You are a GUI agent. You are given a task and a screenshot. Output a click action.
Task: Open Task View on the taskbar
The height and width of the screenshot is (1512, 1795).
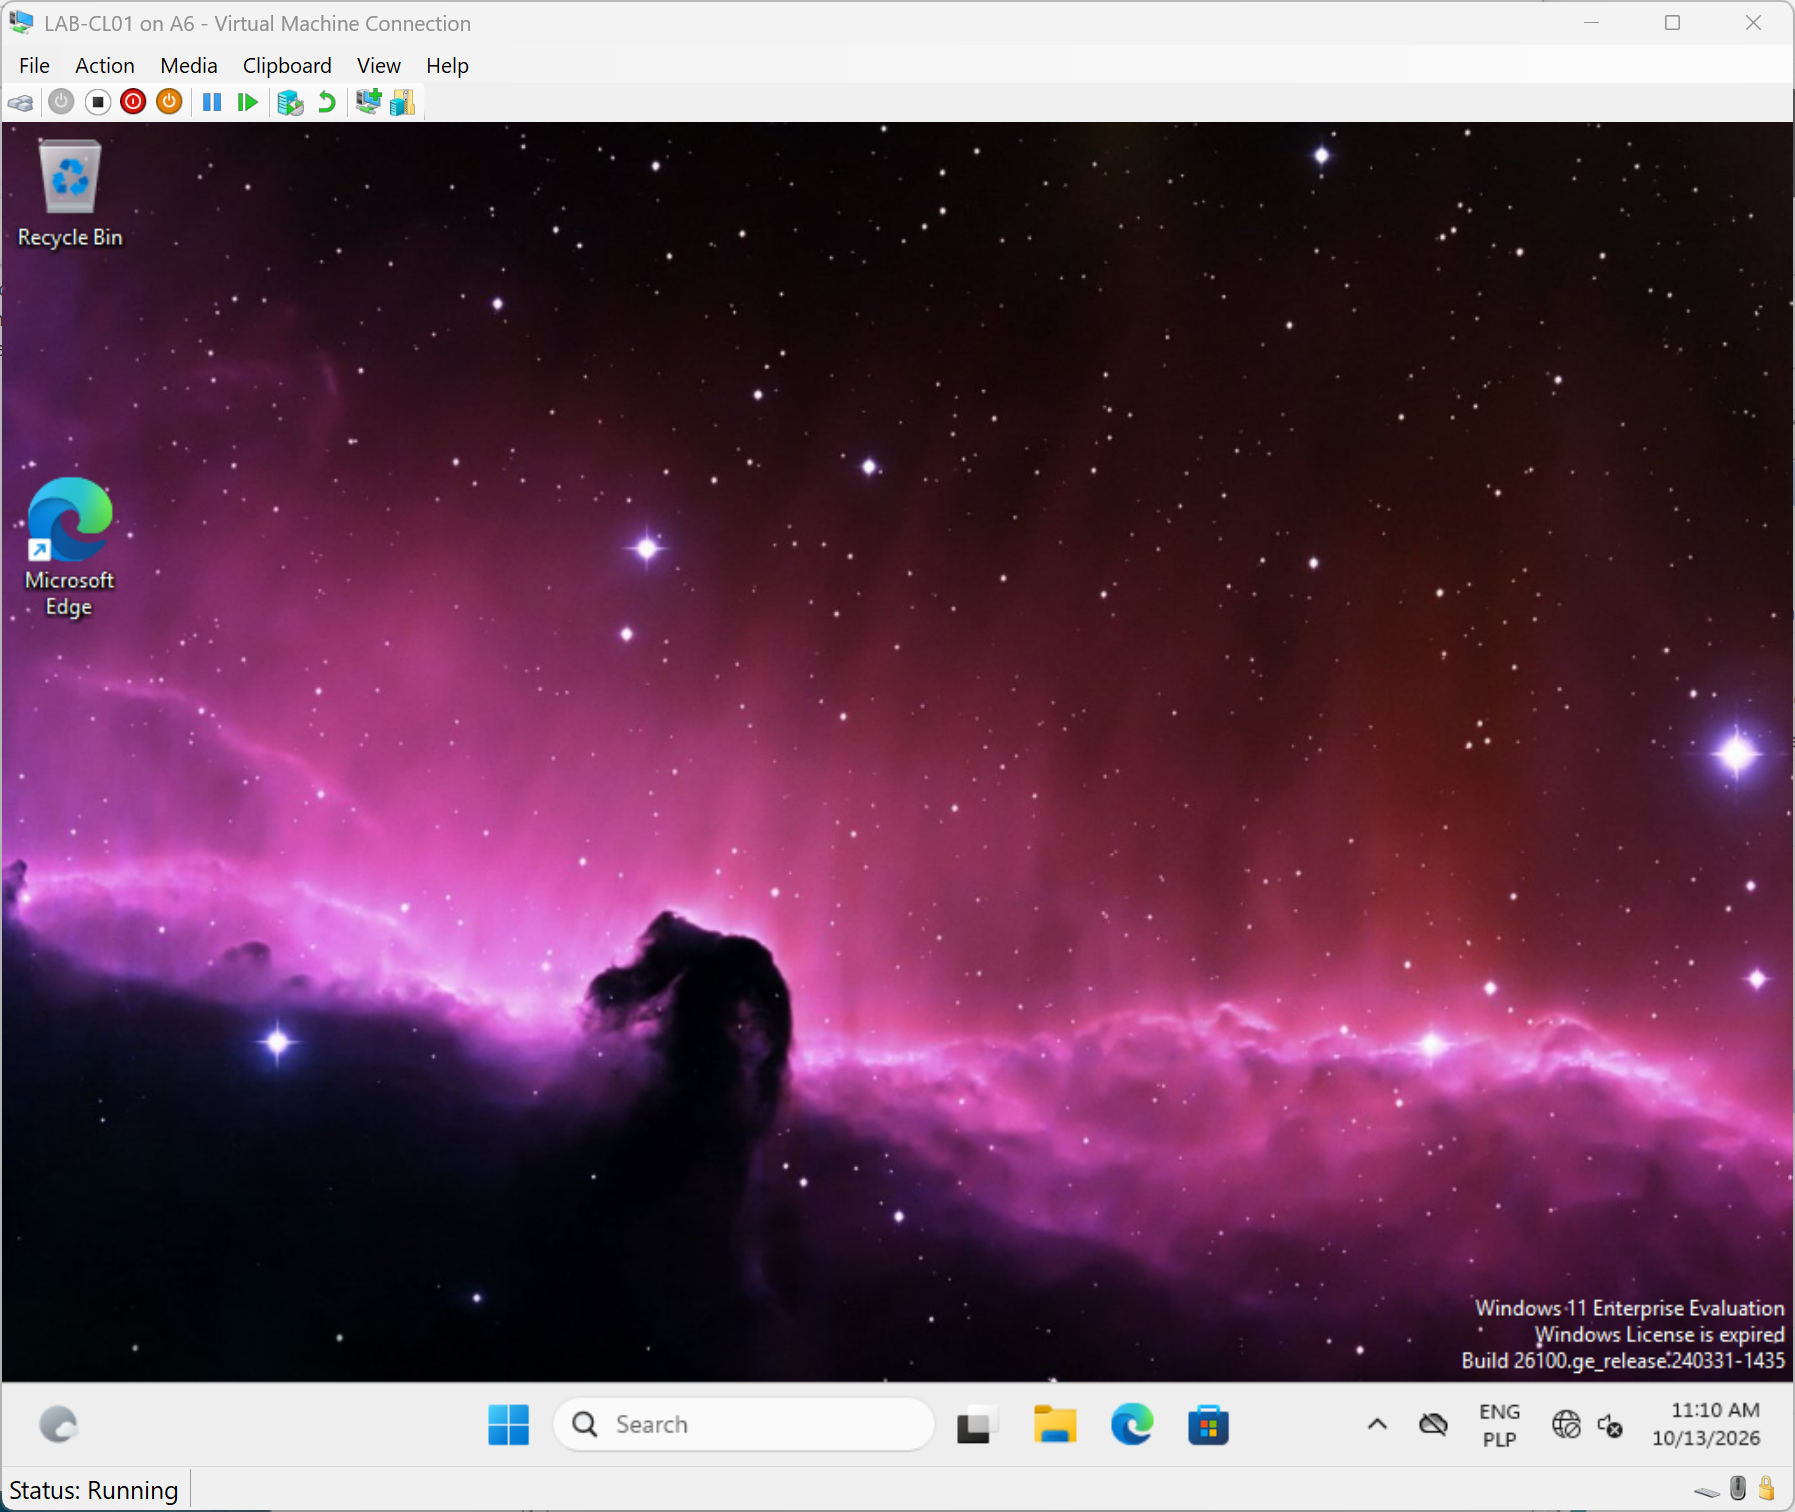coord(977,1424)
